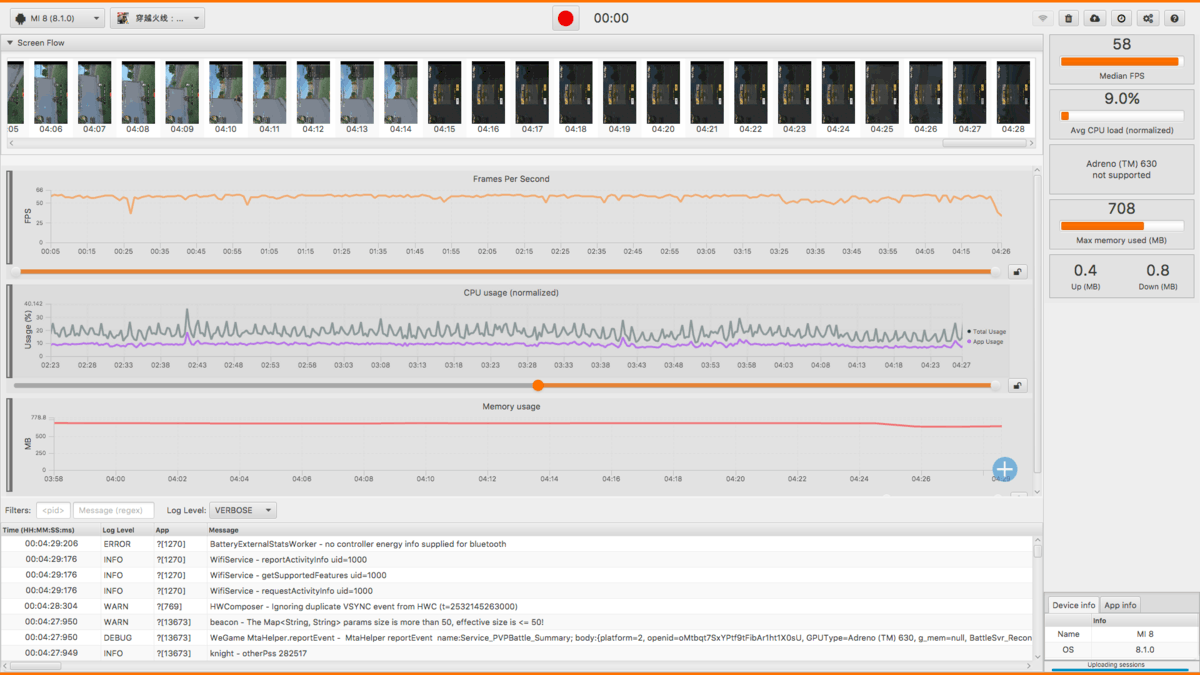Click the cloud upload icon
Viewport: 1200px width, 675px height.
(1095, 19)
